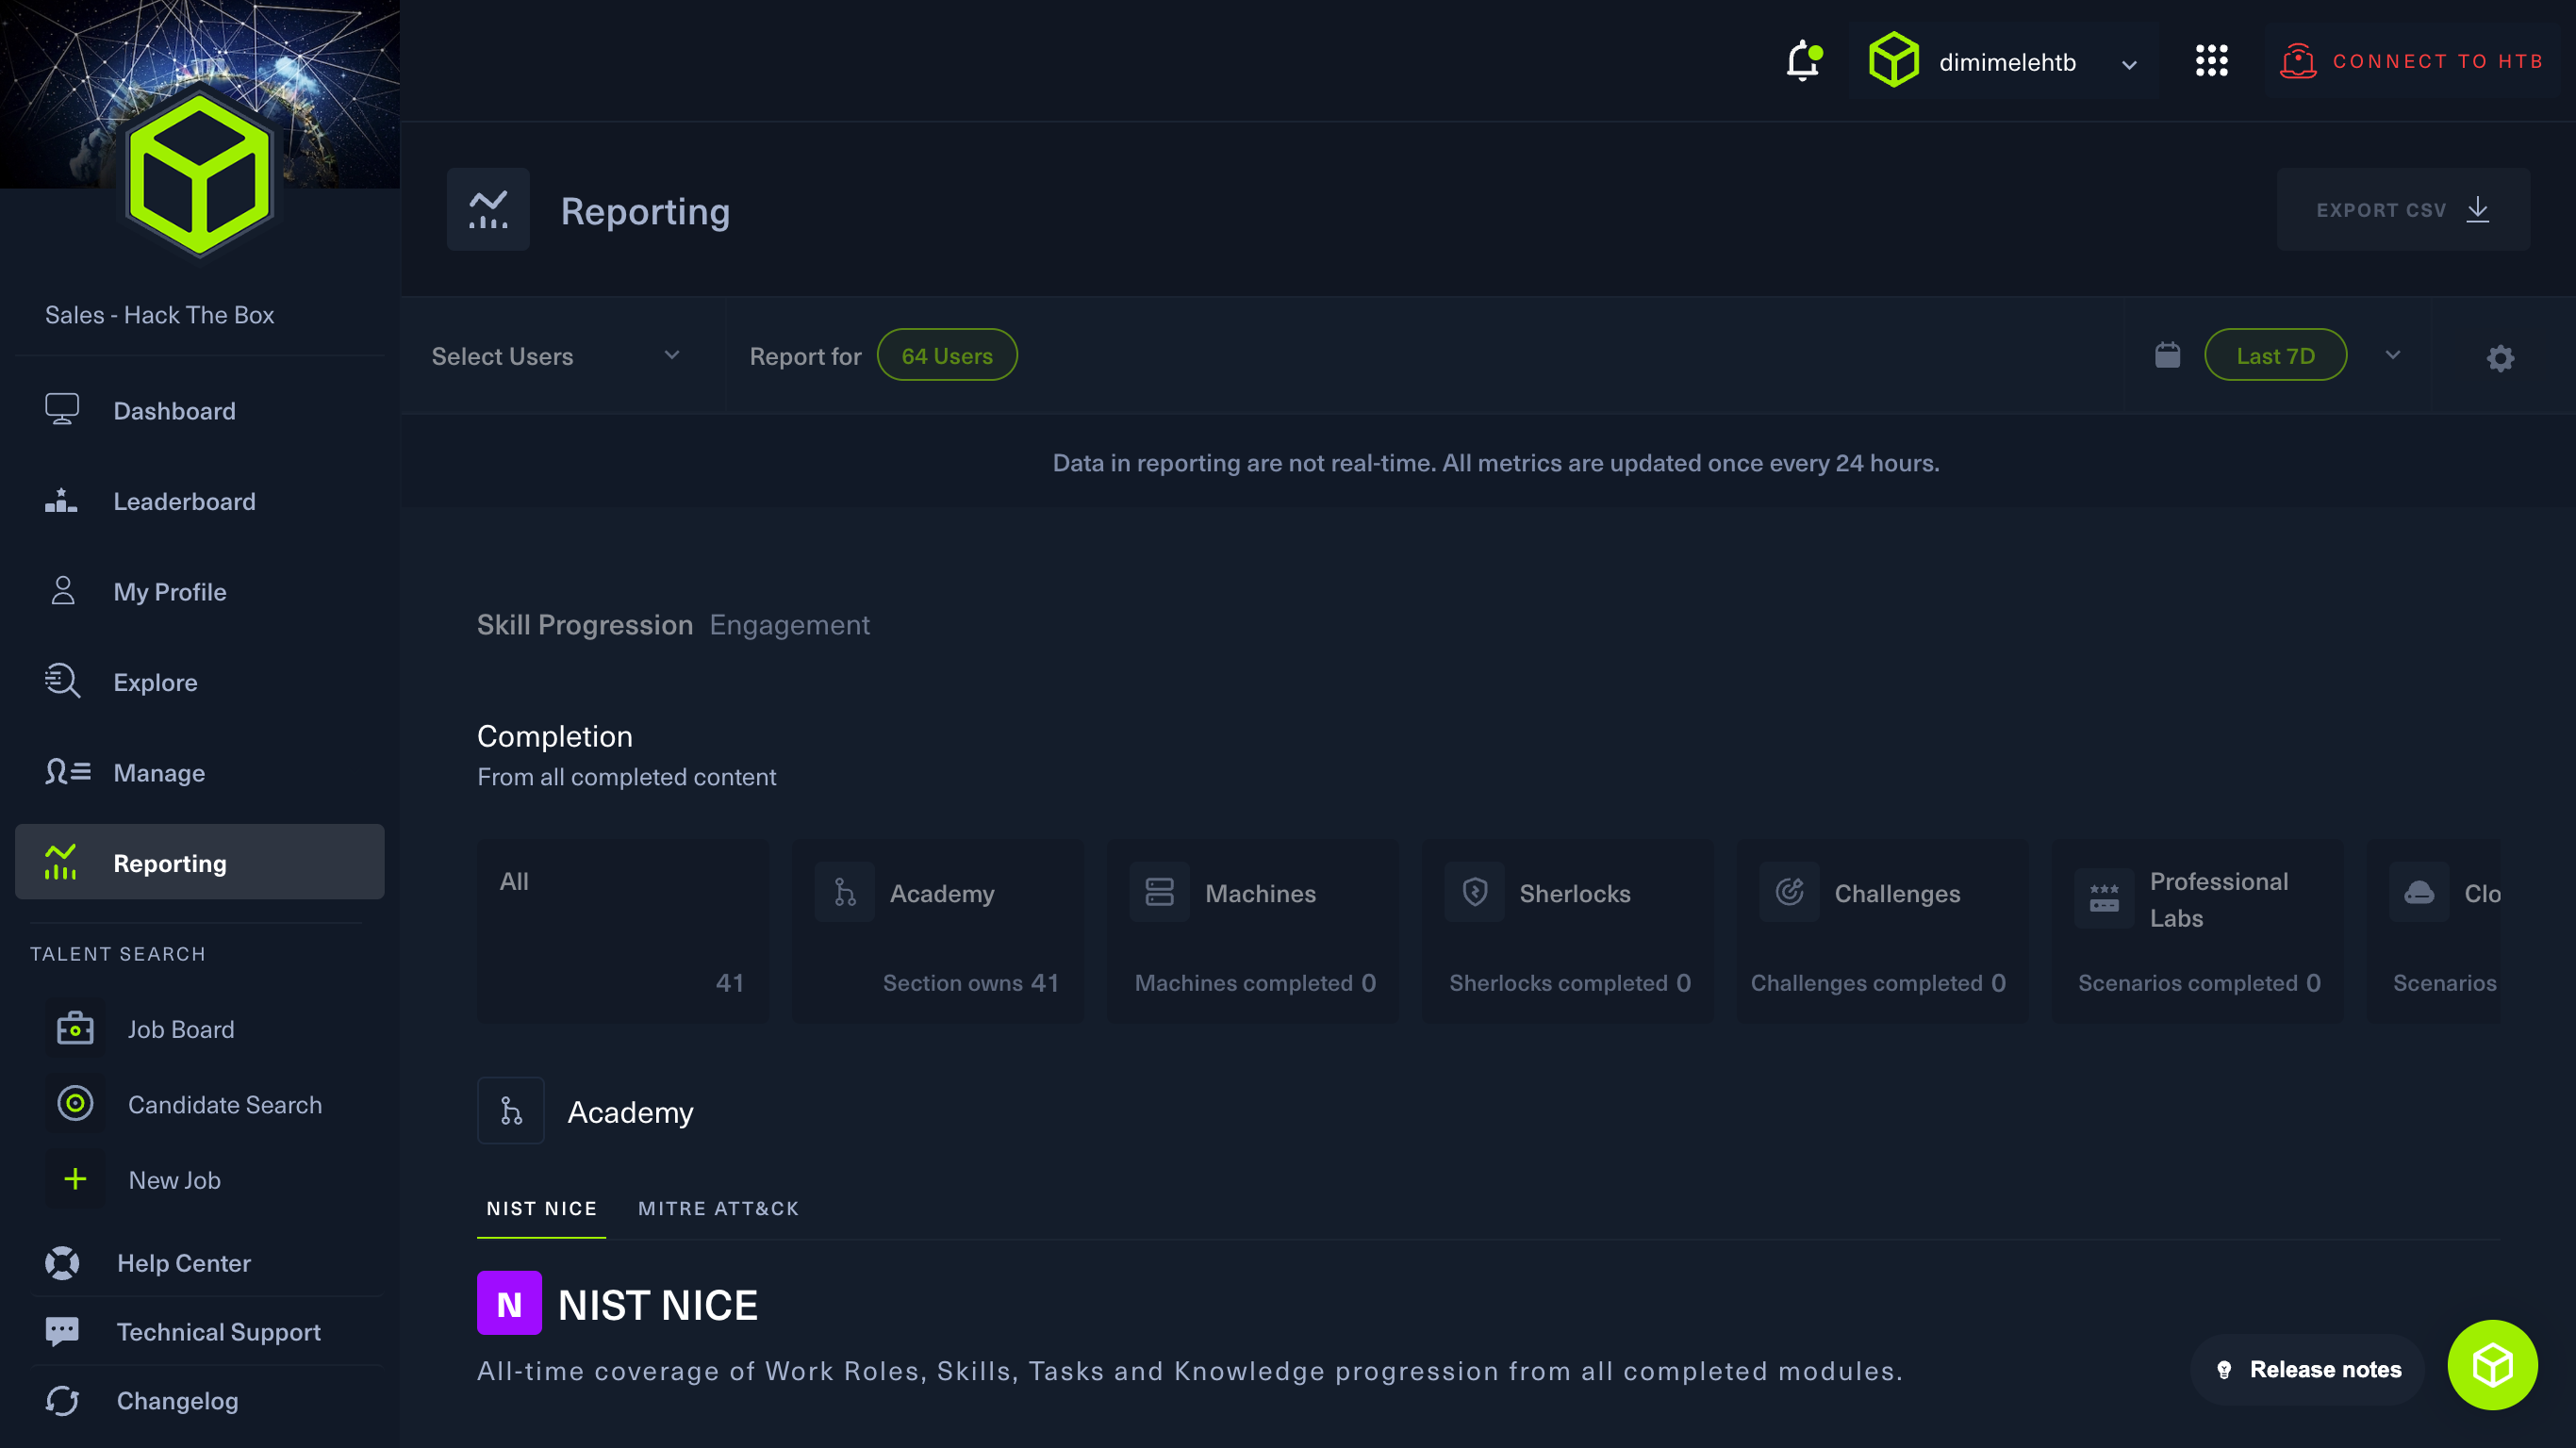The image size is (2576, 1448).
Task: Click the cloud icon on the cut-off card
Action: pyautogui.click(x=2419, y=891)
